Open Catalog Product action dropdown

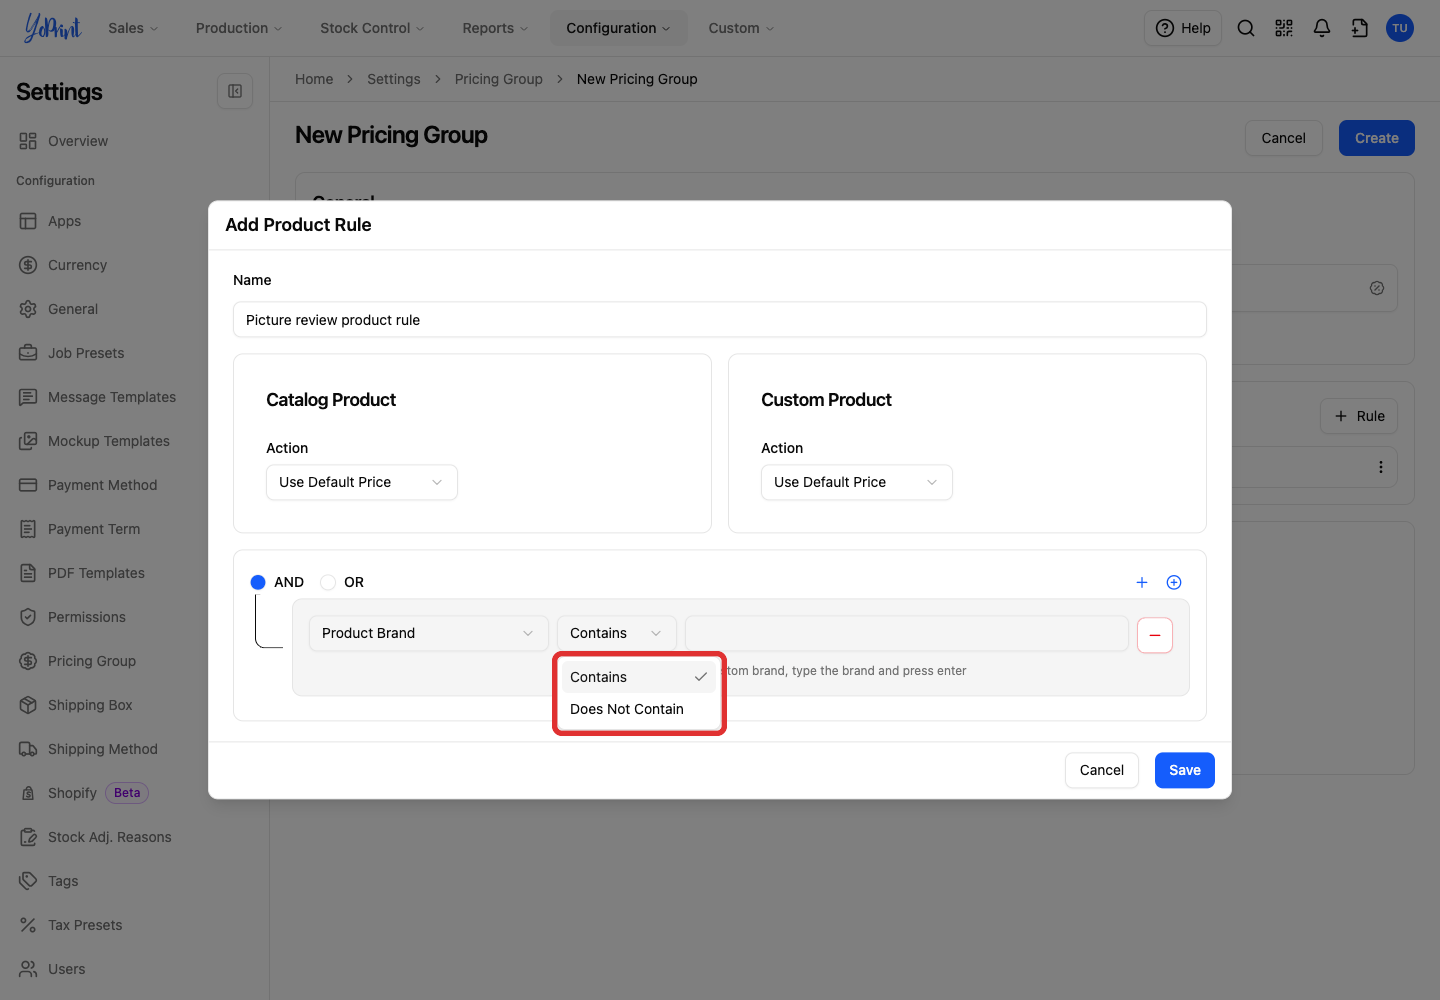pos(362,482)
